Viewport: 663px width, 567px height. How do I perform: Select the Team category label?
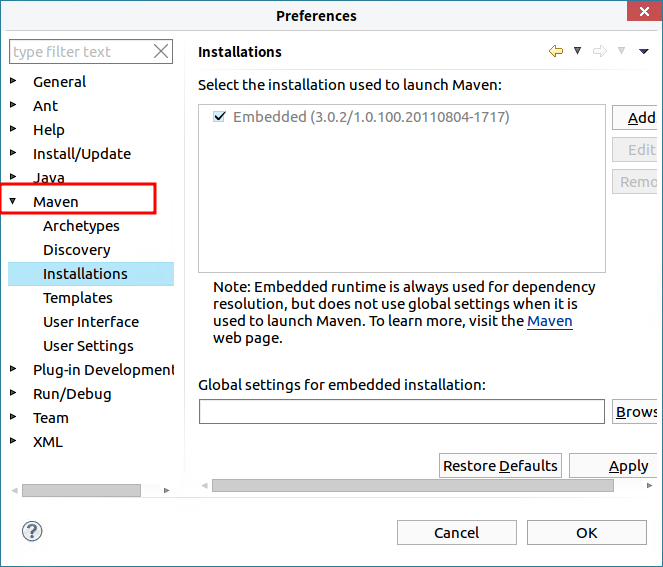pos(51,418)
